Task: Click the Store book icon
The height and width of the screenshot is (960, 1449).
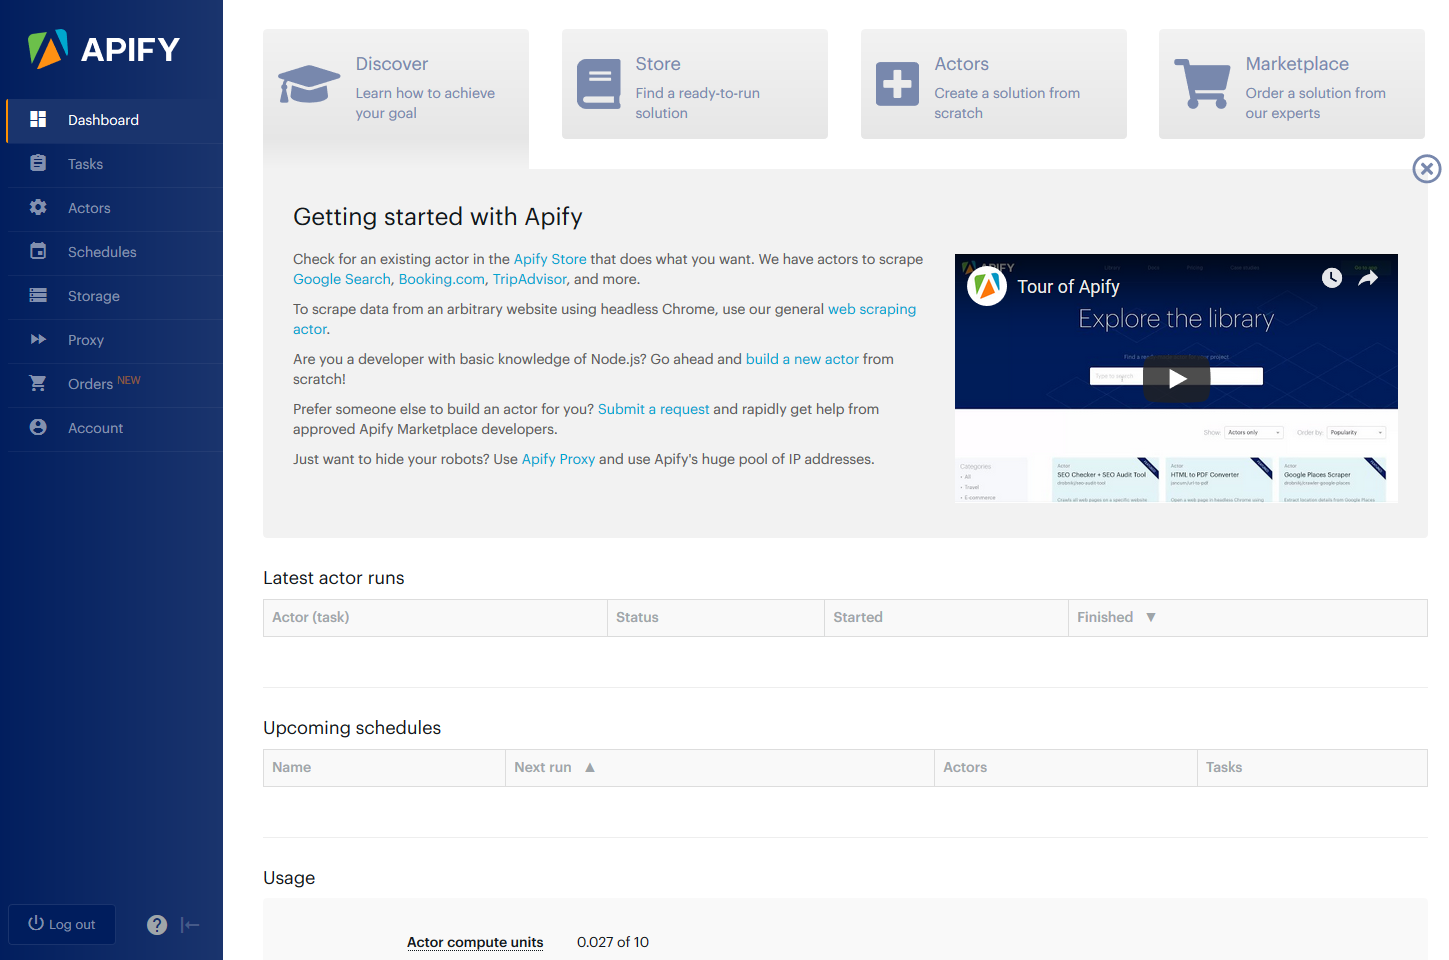Action: [x=599, y=84]
